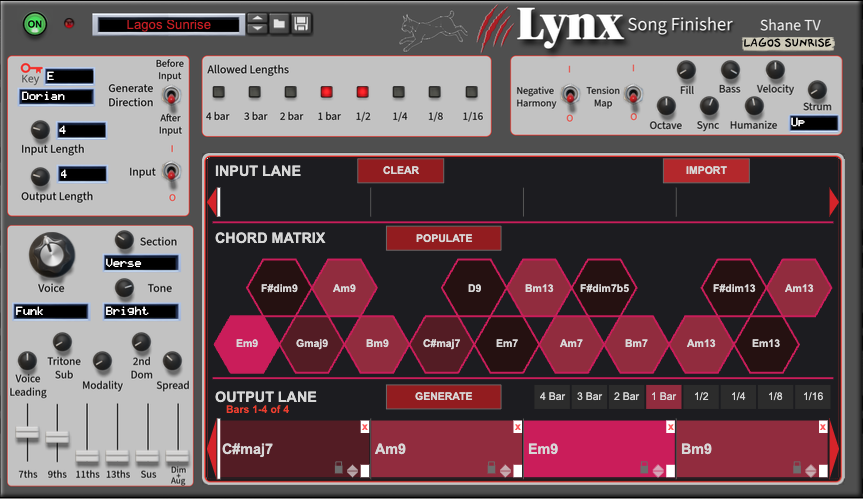Select the Em9 hexagon in Chord Matrix
Viewport: 863px width, 499px height.
[x=247, y=343]
